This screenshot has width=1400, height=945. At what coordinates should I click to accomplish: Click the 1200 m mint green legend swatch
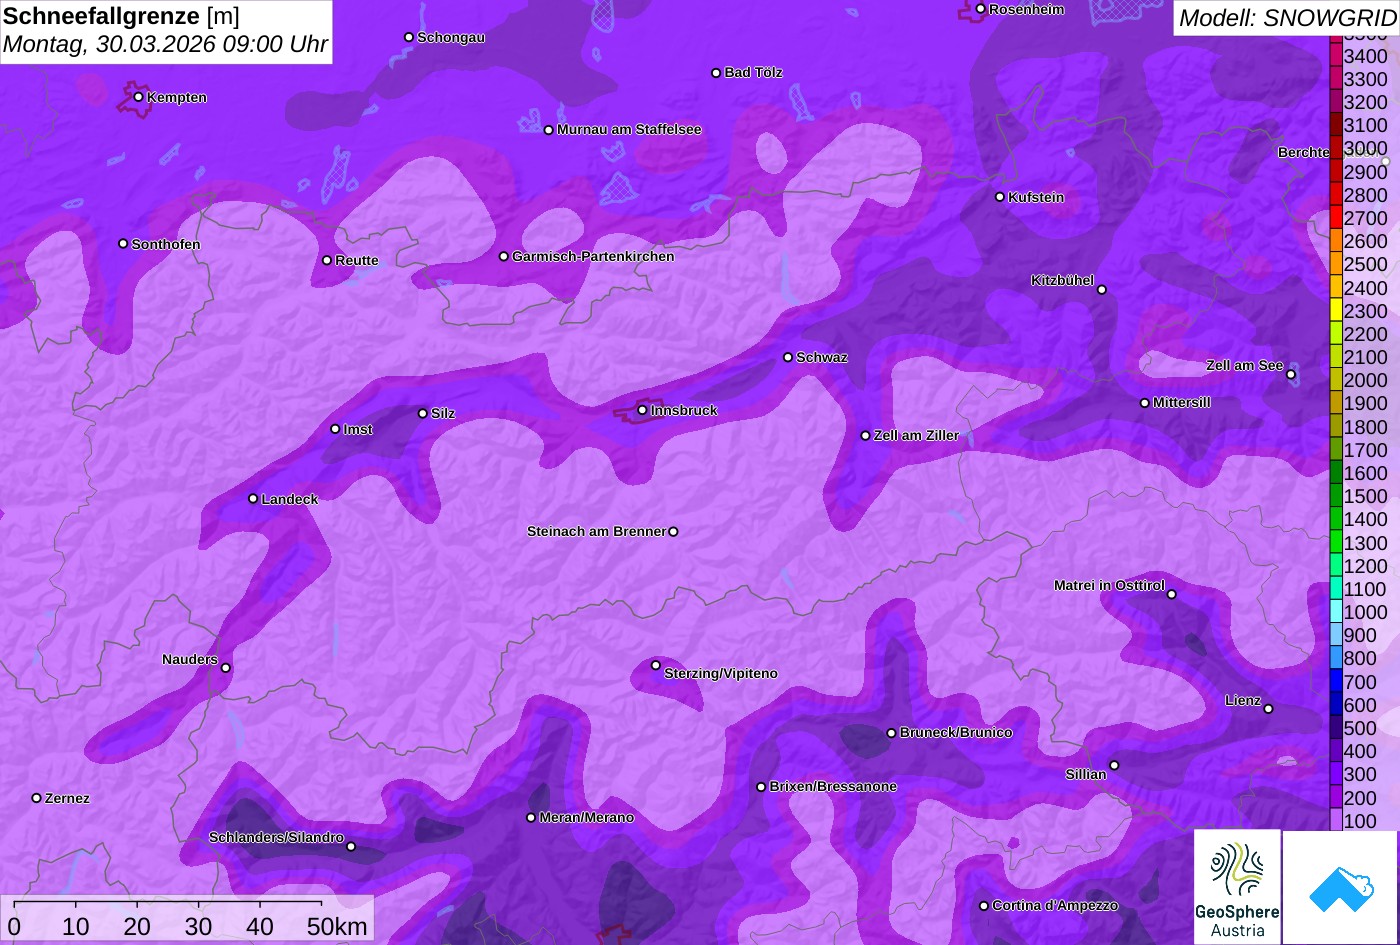coord(1335,566)
